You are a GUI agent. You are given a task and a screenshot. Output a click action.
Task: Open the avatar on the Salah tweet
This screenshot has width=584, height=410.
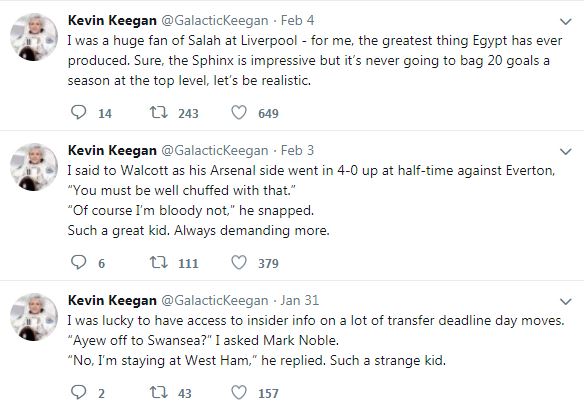[x=34, y=37]
